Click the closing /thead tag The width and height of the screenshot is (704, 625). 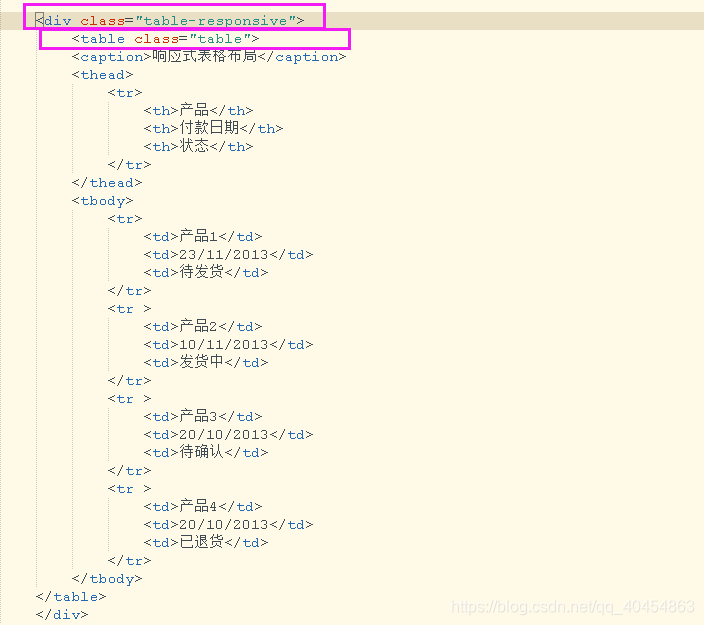(107, 182)
